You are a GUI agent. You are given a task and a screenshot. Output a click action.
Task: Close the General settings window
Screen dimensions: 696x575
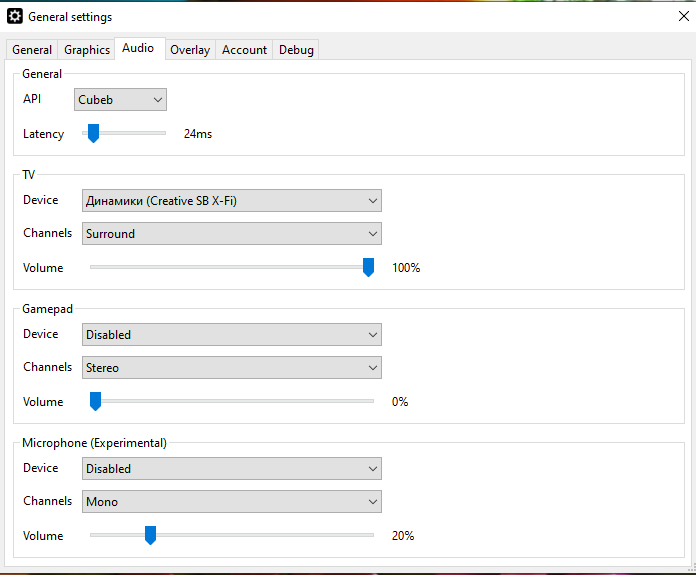click(x=682, y=17)
